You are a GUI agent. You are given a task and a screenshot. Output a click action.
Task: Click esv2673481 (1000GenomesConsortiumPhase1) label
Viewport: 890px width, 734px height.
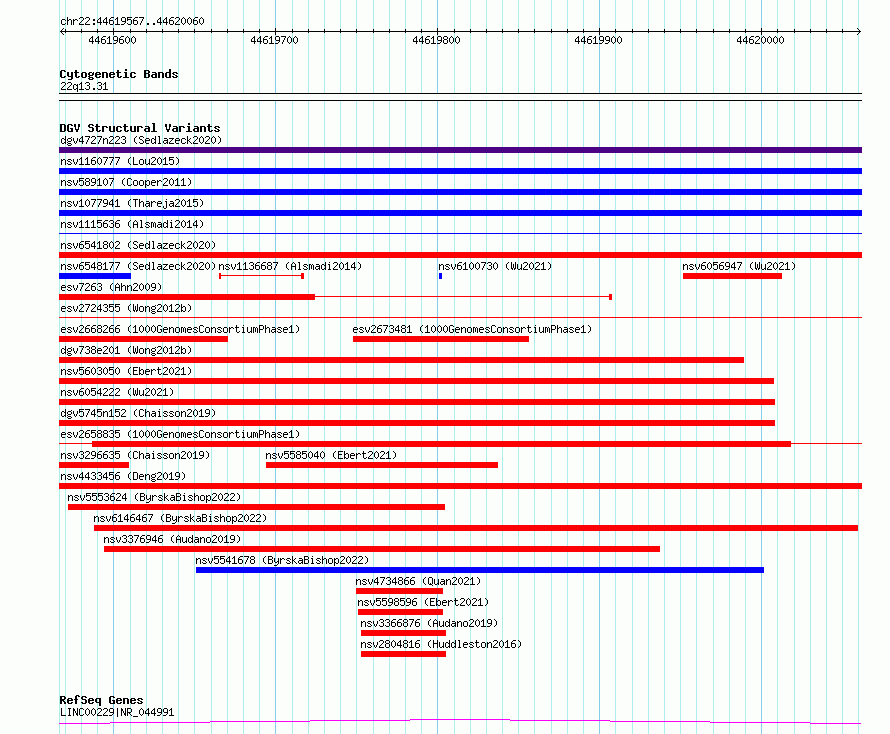coord(472,329)
